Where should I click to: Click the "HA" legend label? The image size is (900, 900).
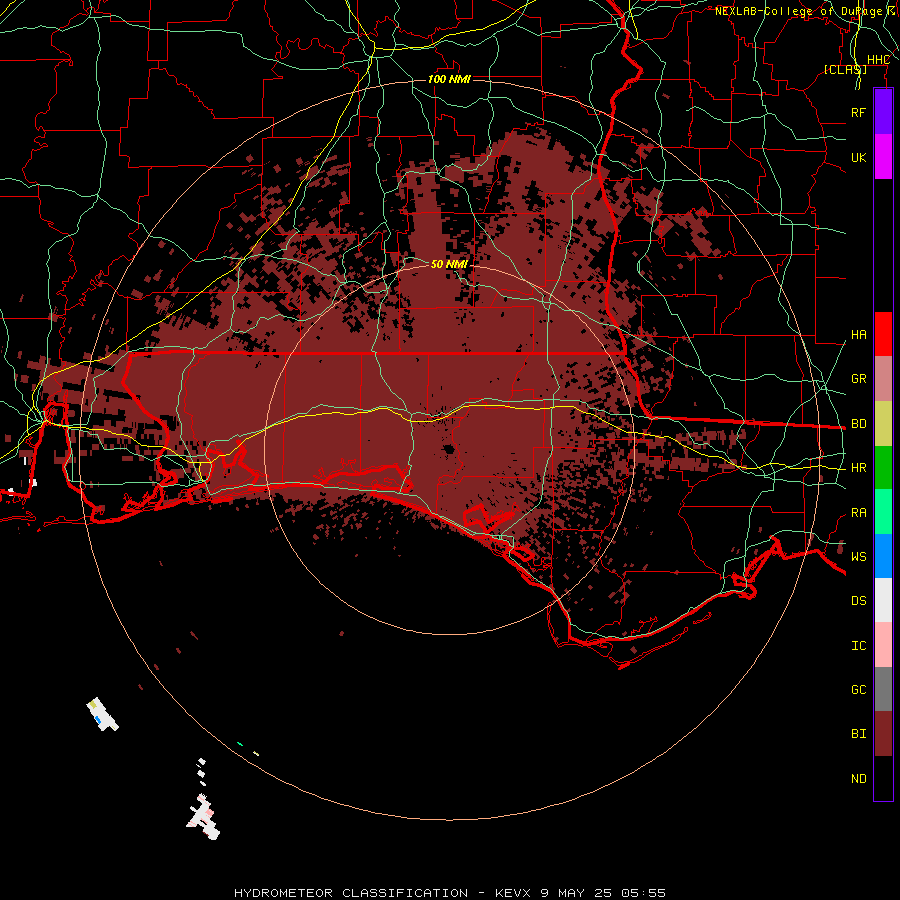click(858, 335)
